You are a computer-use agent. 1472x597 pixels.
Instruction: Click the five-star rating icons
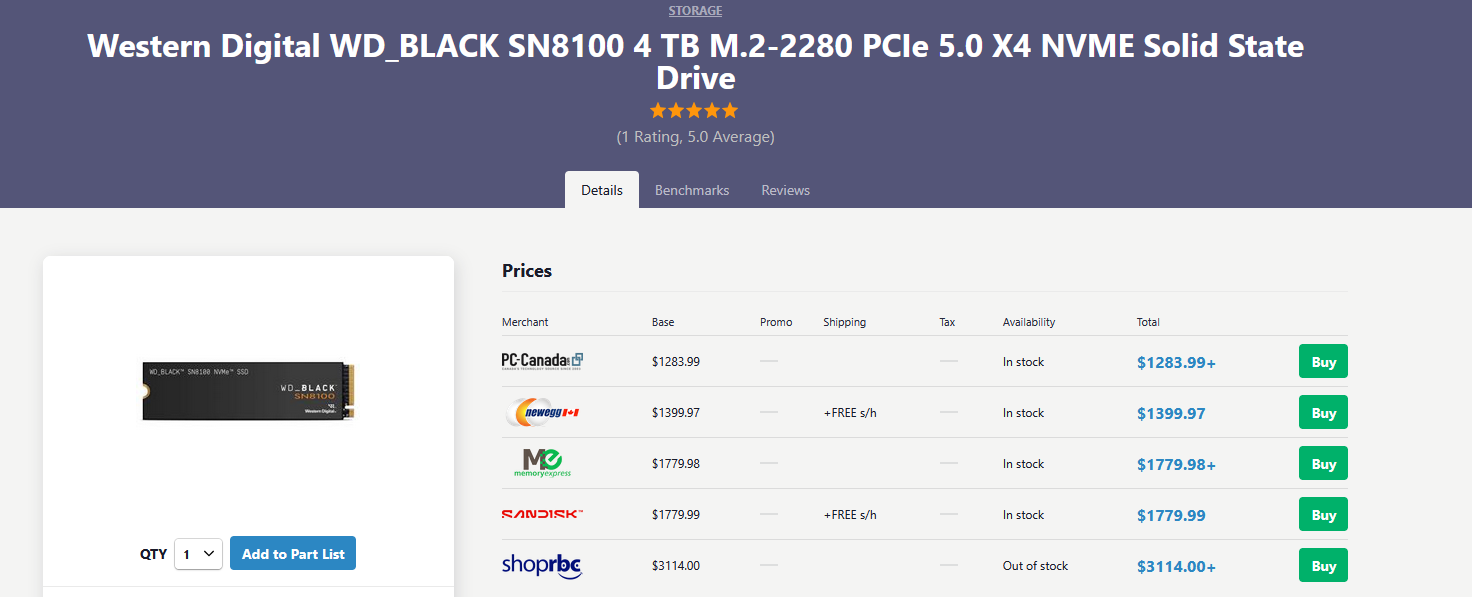[694, 110]
